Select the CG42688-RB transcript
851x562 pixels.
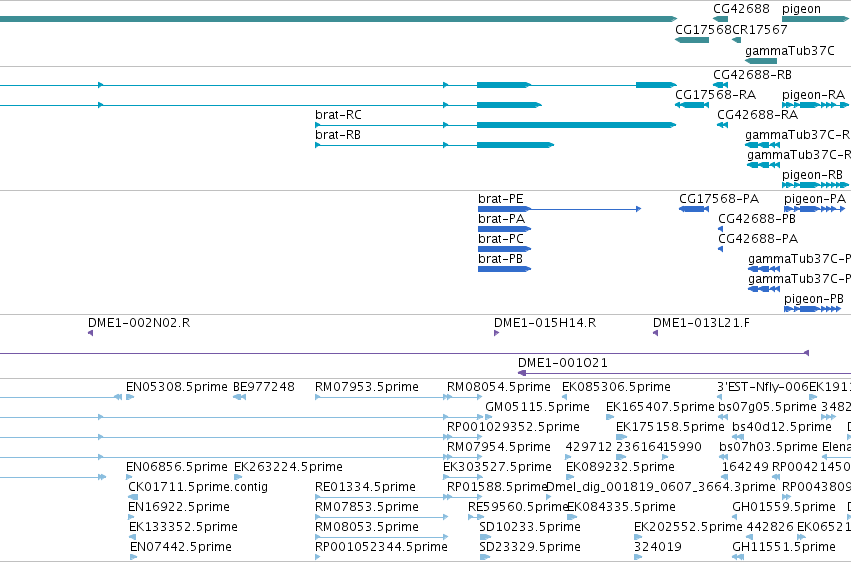[x=720, y=85]
